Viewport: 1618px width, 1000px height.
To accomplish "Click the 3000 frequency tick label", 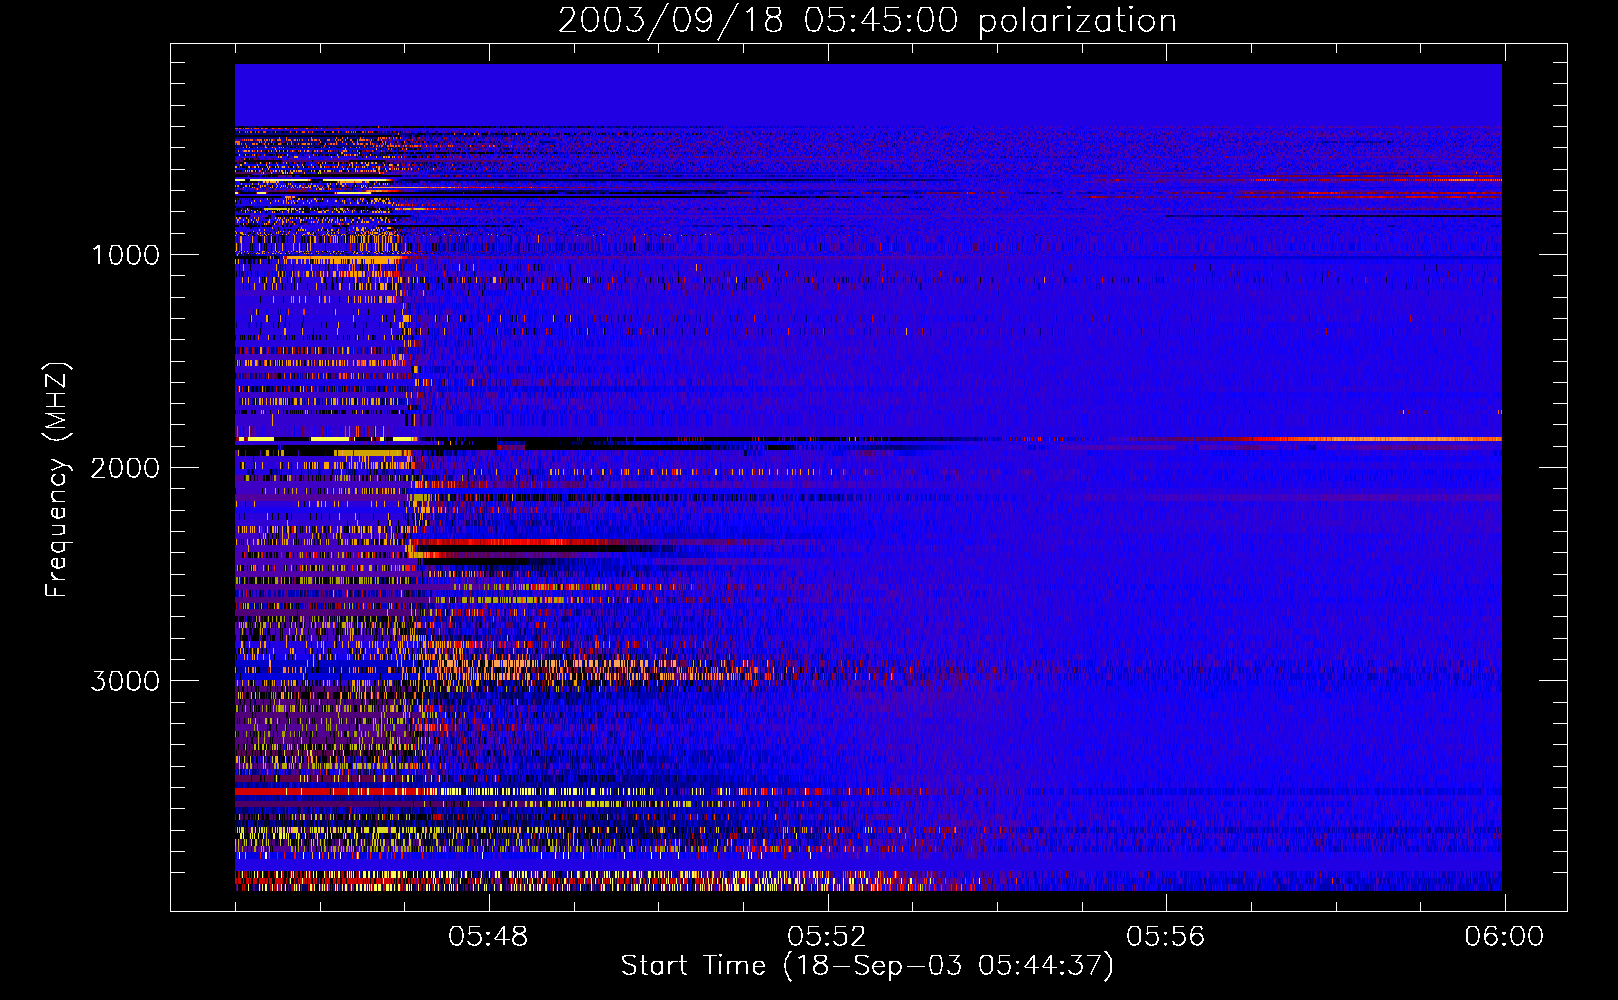I will click(125, 681).
